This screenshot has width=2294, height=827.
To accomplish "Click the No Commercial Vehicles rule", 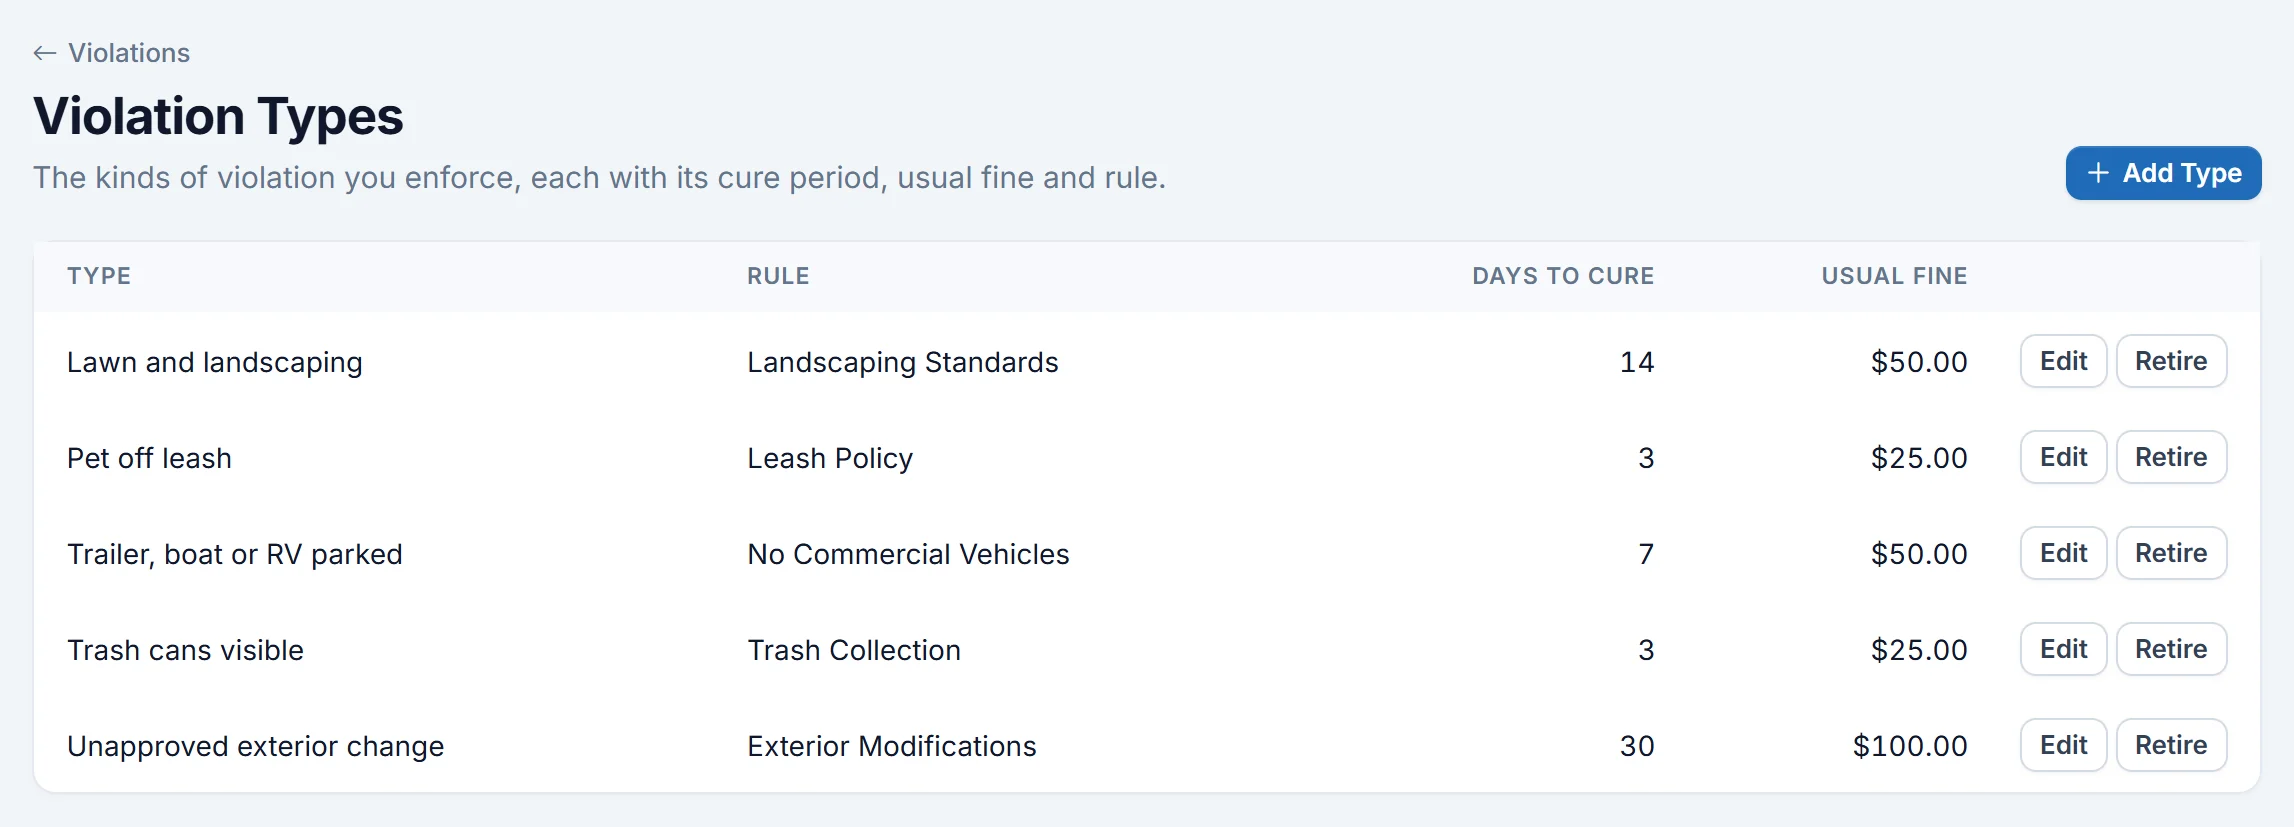I will pyautogui.click(x=908, y=554).
